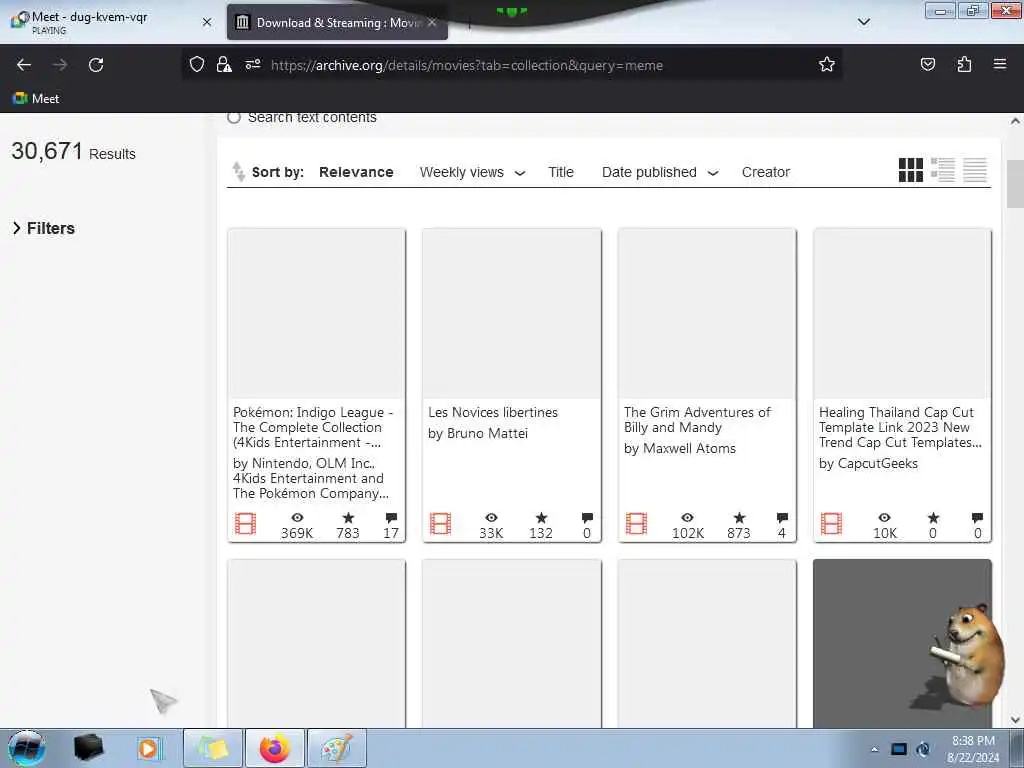Click the 102K views eye icon
Image resolution: width=1024 pixels, height=768 pixels.
[688, 517]
